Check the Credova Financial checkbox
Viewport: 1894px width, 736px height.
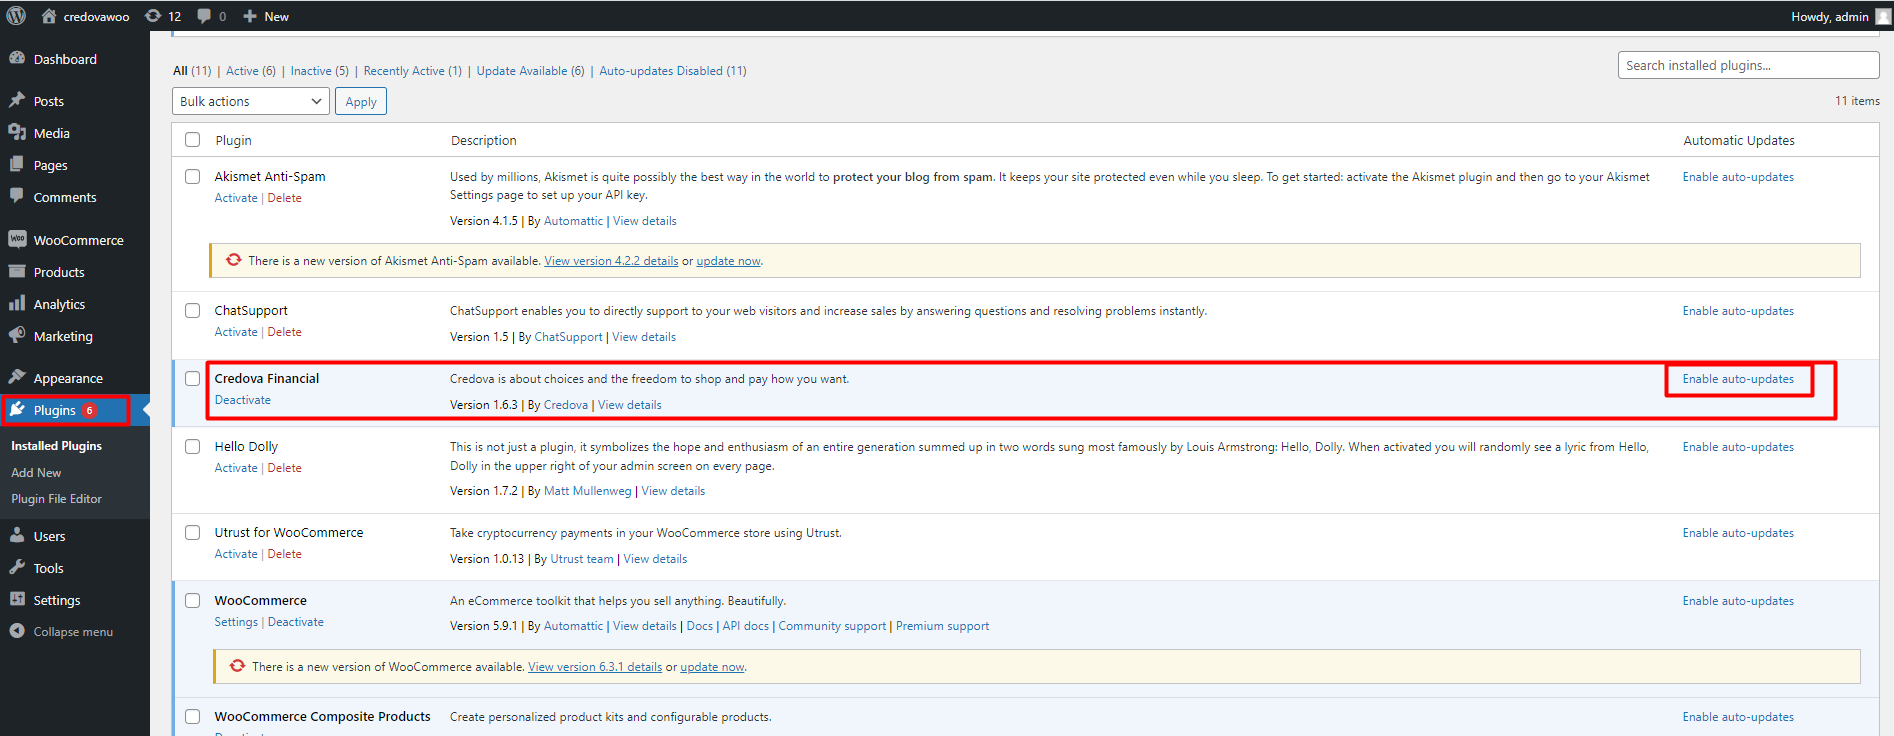point(193,378)
